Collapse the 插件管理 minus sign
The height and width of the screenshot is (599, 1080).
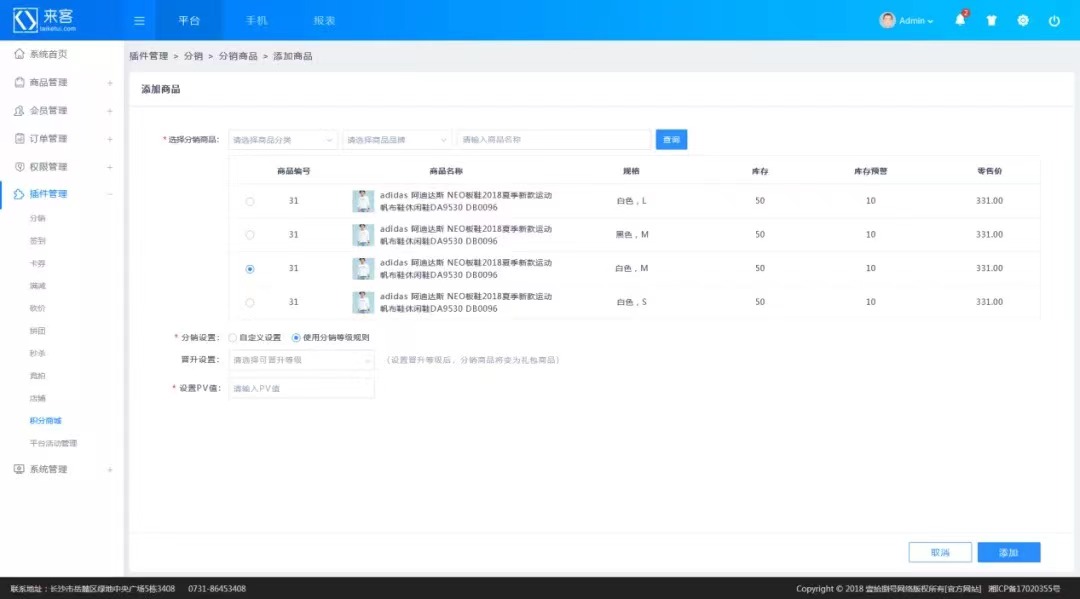110,194
